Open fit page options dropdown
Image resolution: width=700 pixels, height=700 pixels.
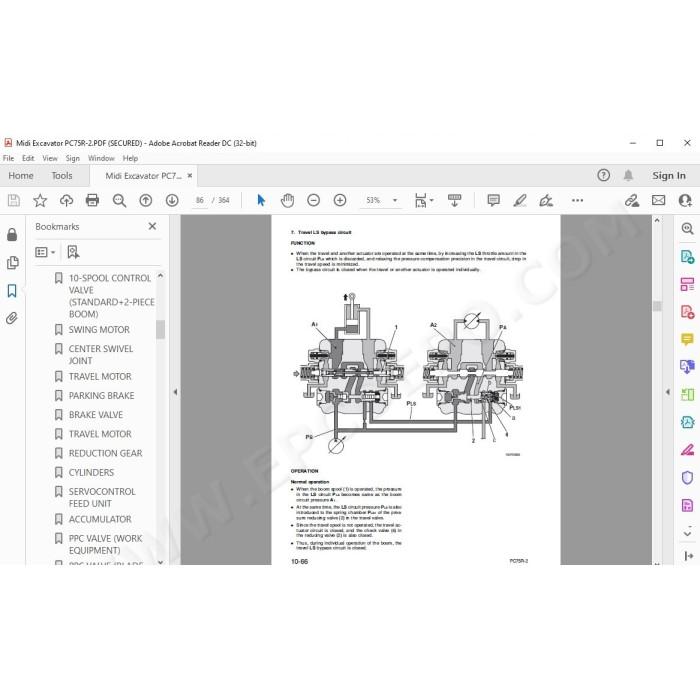(424, 200)
